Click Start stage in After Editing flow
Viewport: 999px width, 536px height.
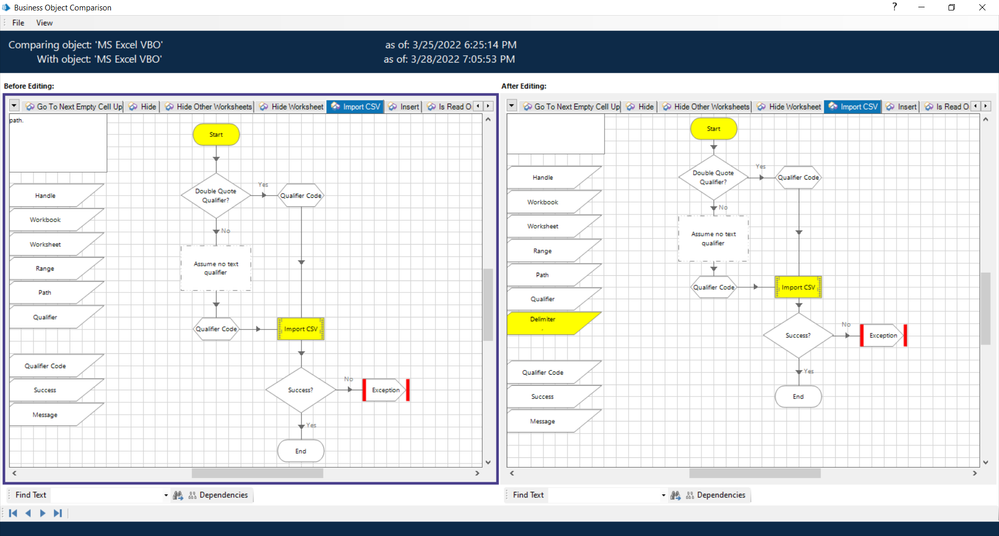714,129
